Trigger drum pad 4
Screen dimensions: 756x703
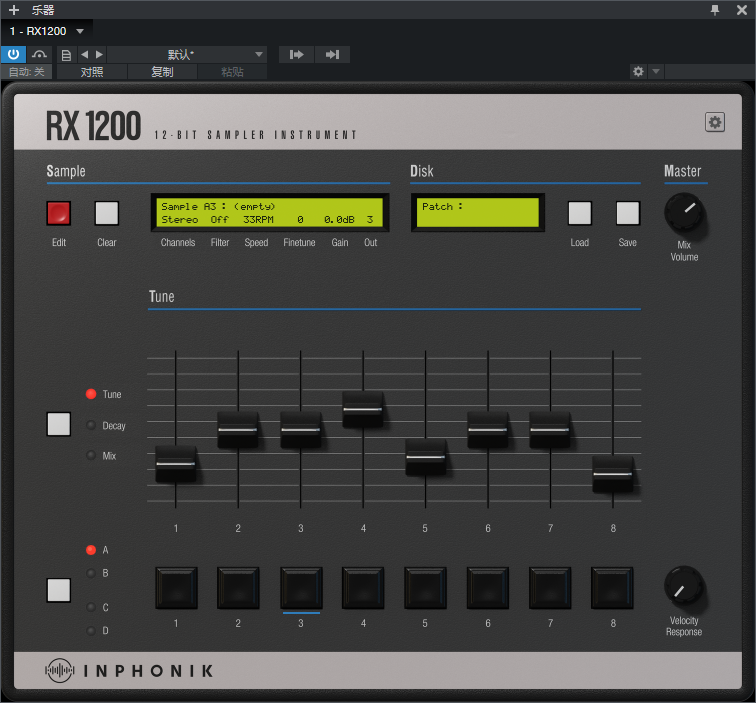[363, 588]
